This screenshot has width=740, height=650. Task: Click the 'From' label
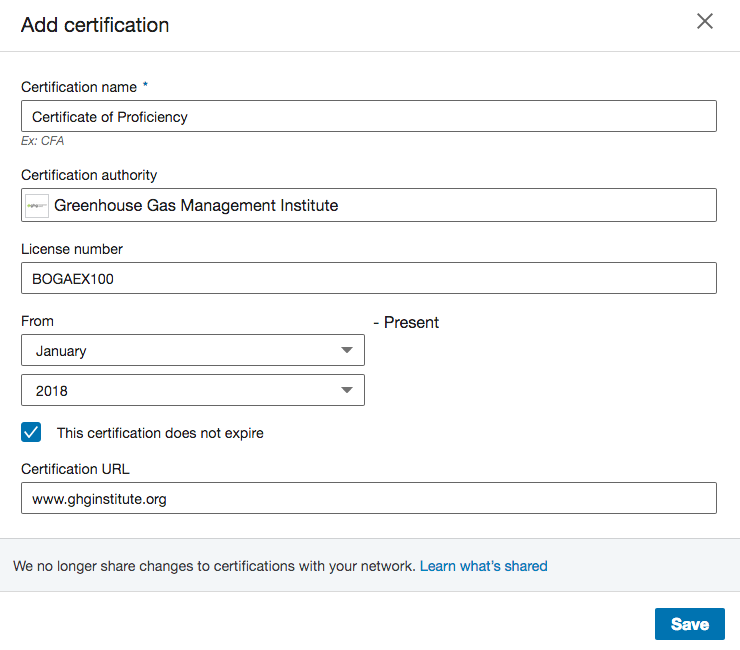click(37, 321)
